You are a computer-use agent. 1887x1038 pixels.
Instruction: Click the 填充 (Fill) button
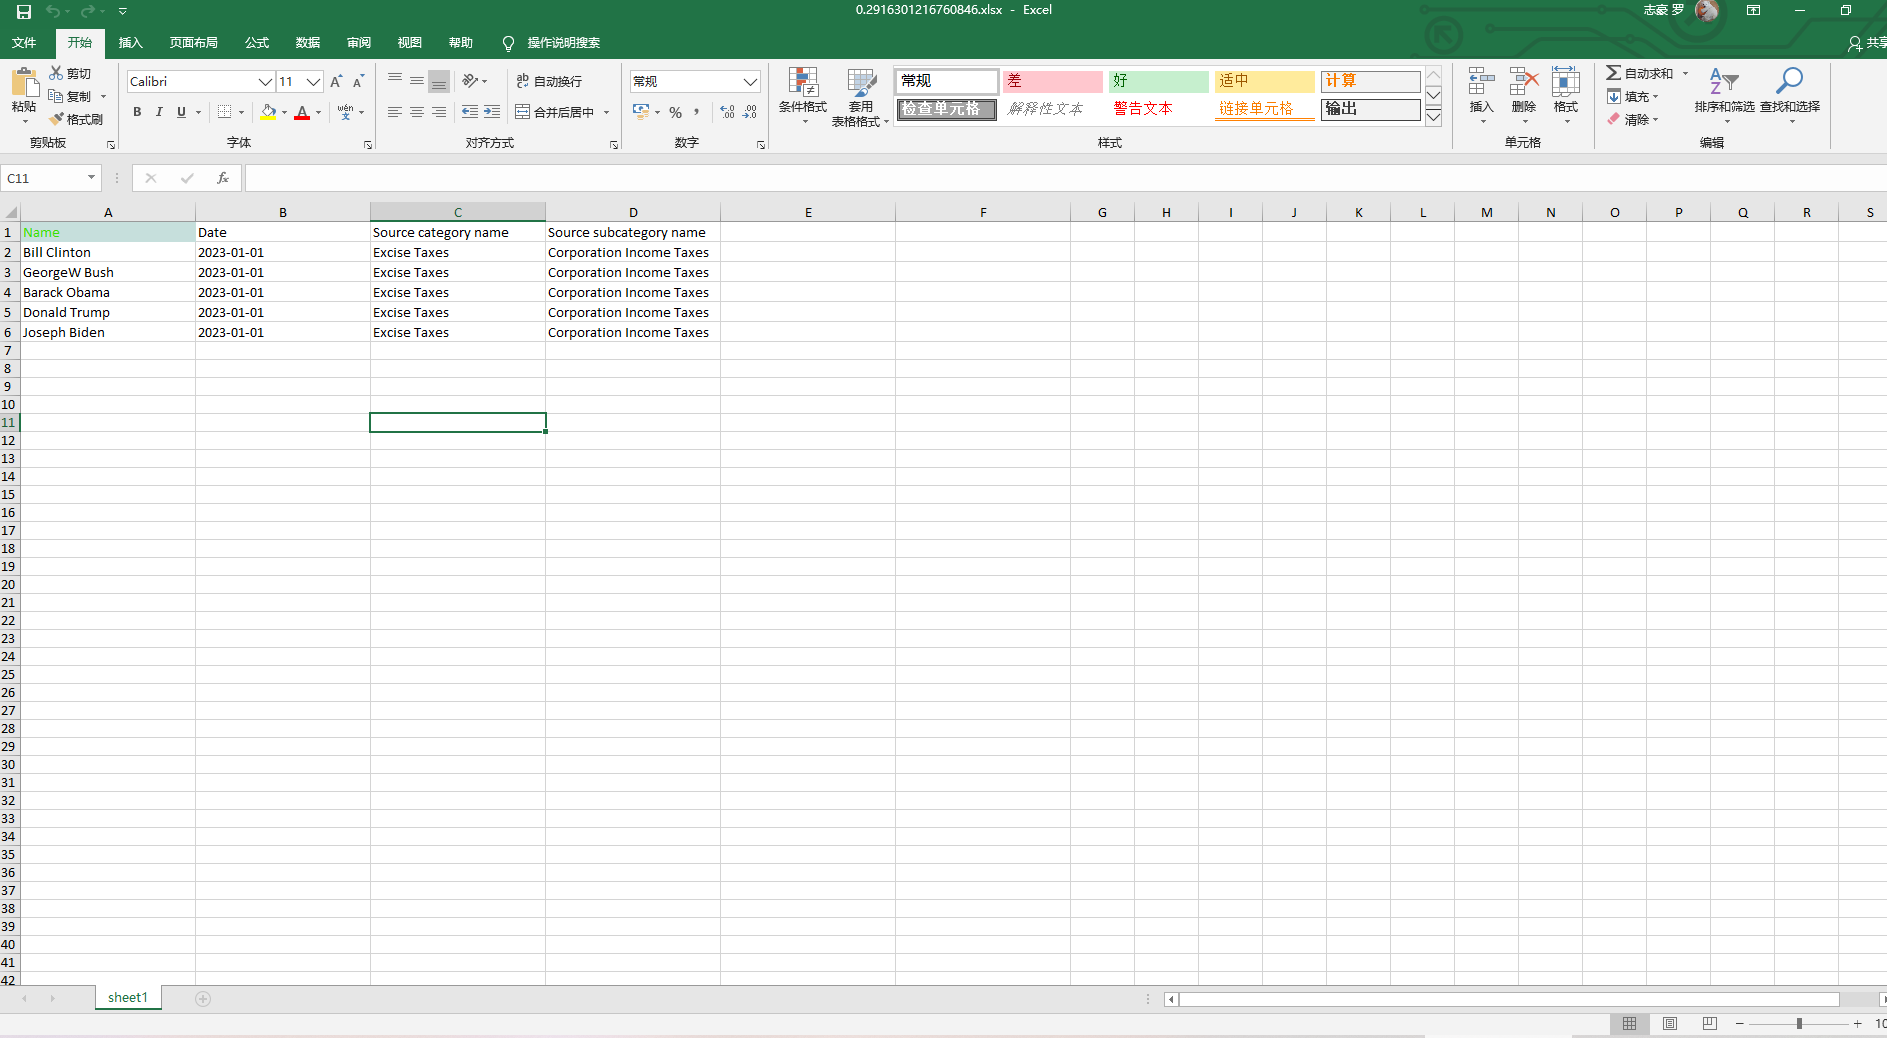pyautogui.click(x=1630, y=96)
